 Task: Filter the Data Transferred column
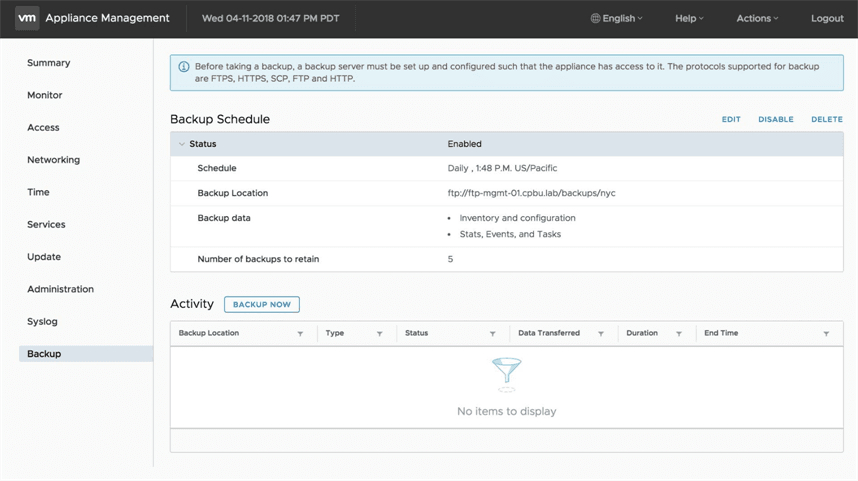[601, 334]
